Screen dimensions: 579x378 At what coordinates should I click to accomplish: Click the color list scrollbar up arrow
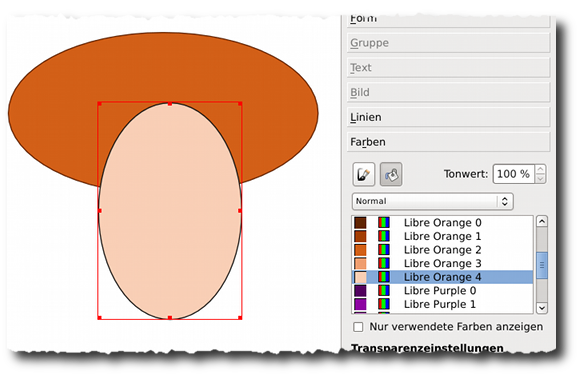(542, 221)
